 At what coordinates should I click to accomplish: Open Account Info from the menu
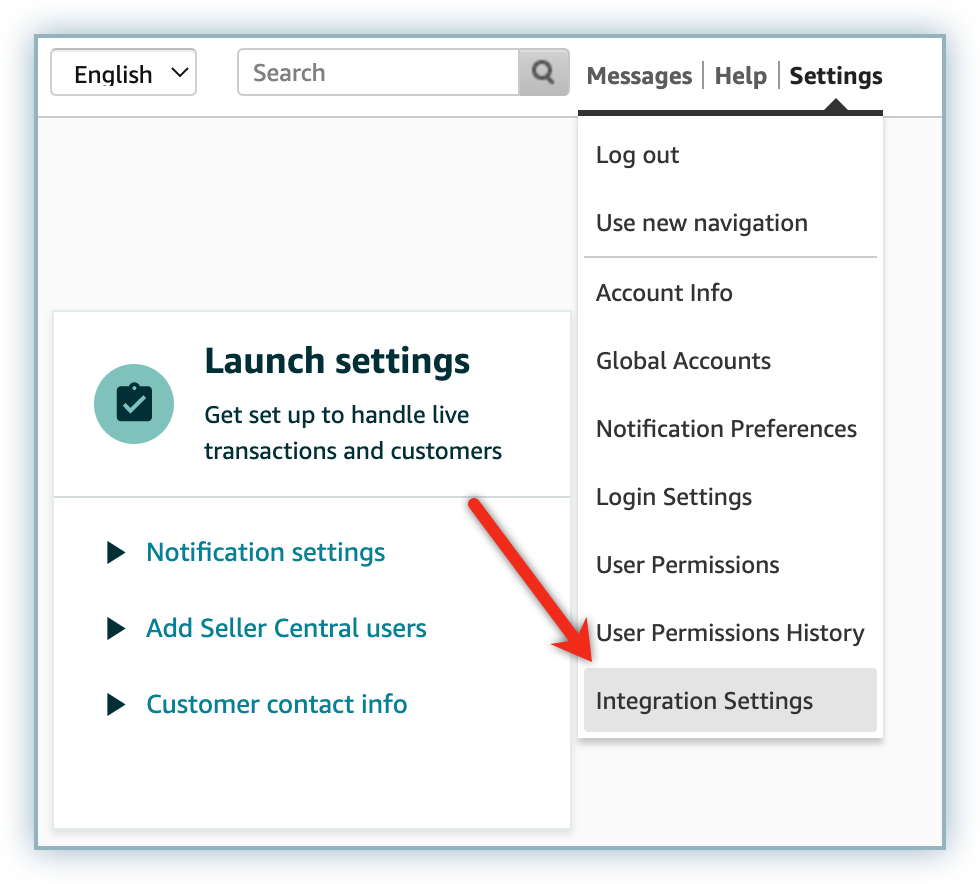click(664, 293)
